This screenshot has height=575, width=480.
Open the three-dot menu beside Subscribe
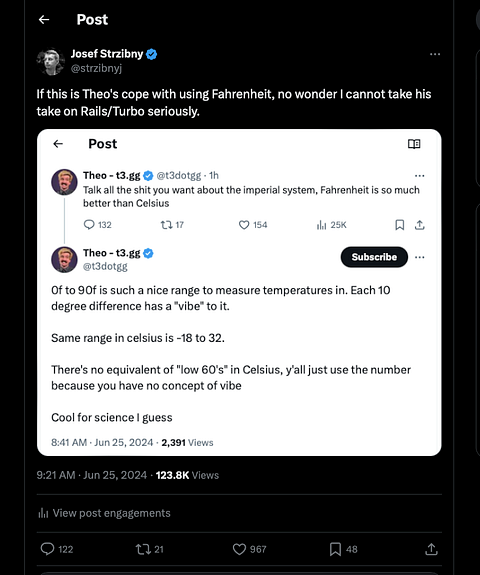(x=419, y=257)
